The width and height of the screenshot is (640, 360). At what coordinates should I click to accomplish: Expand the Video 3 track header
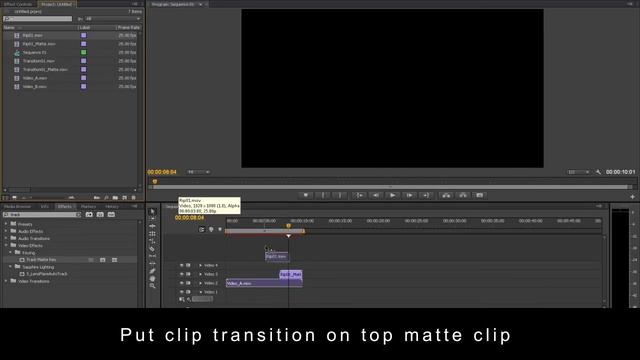pyautogui.click(x=200, y=274)
